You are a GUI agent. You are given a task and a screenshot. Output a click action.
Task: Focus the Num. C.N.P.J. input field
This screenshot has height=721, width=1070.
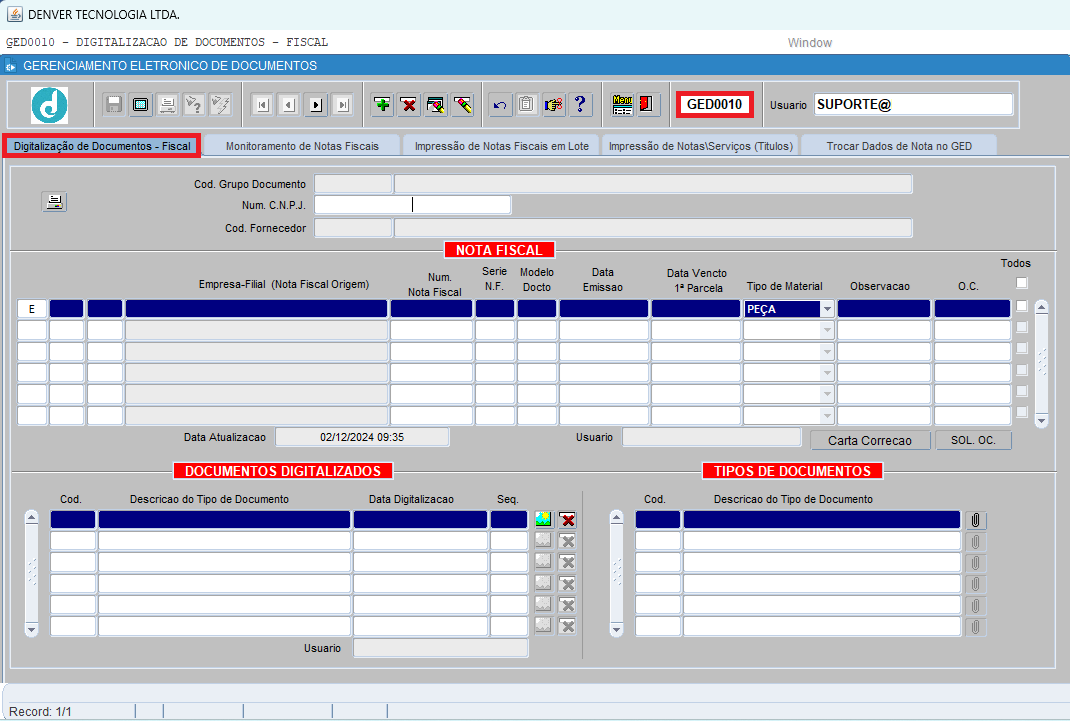tap(412, 205)
